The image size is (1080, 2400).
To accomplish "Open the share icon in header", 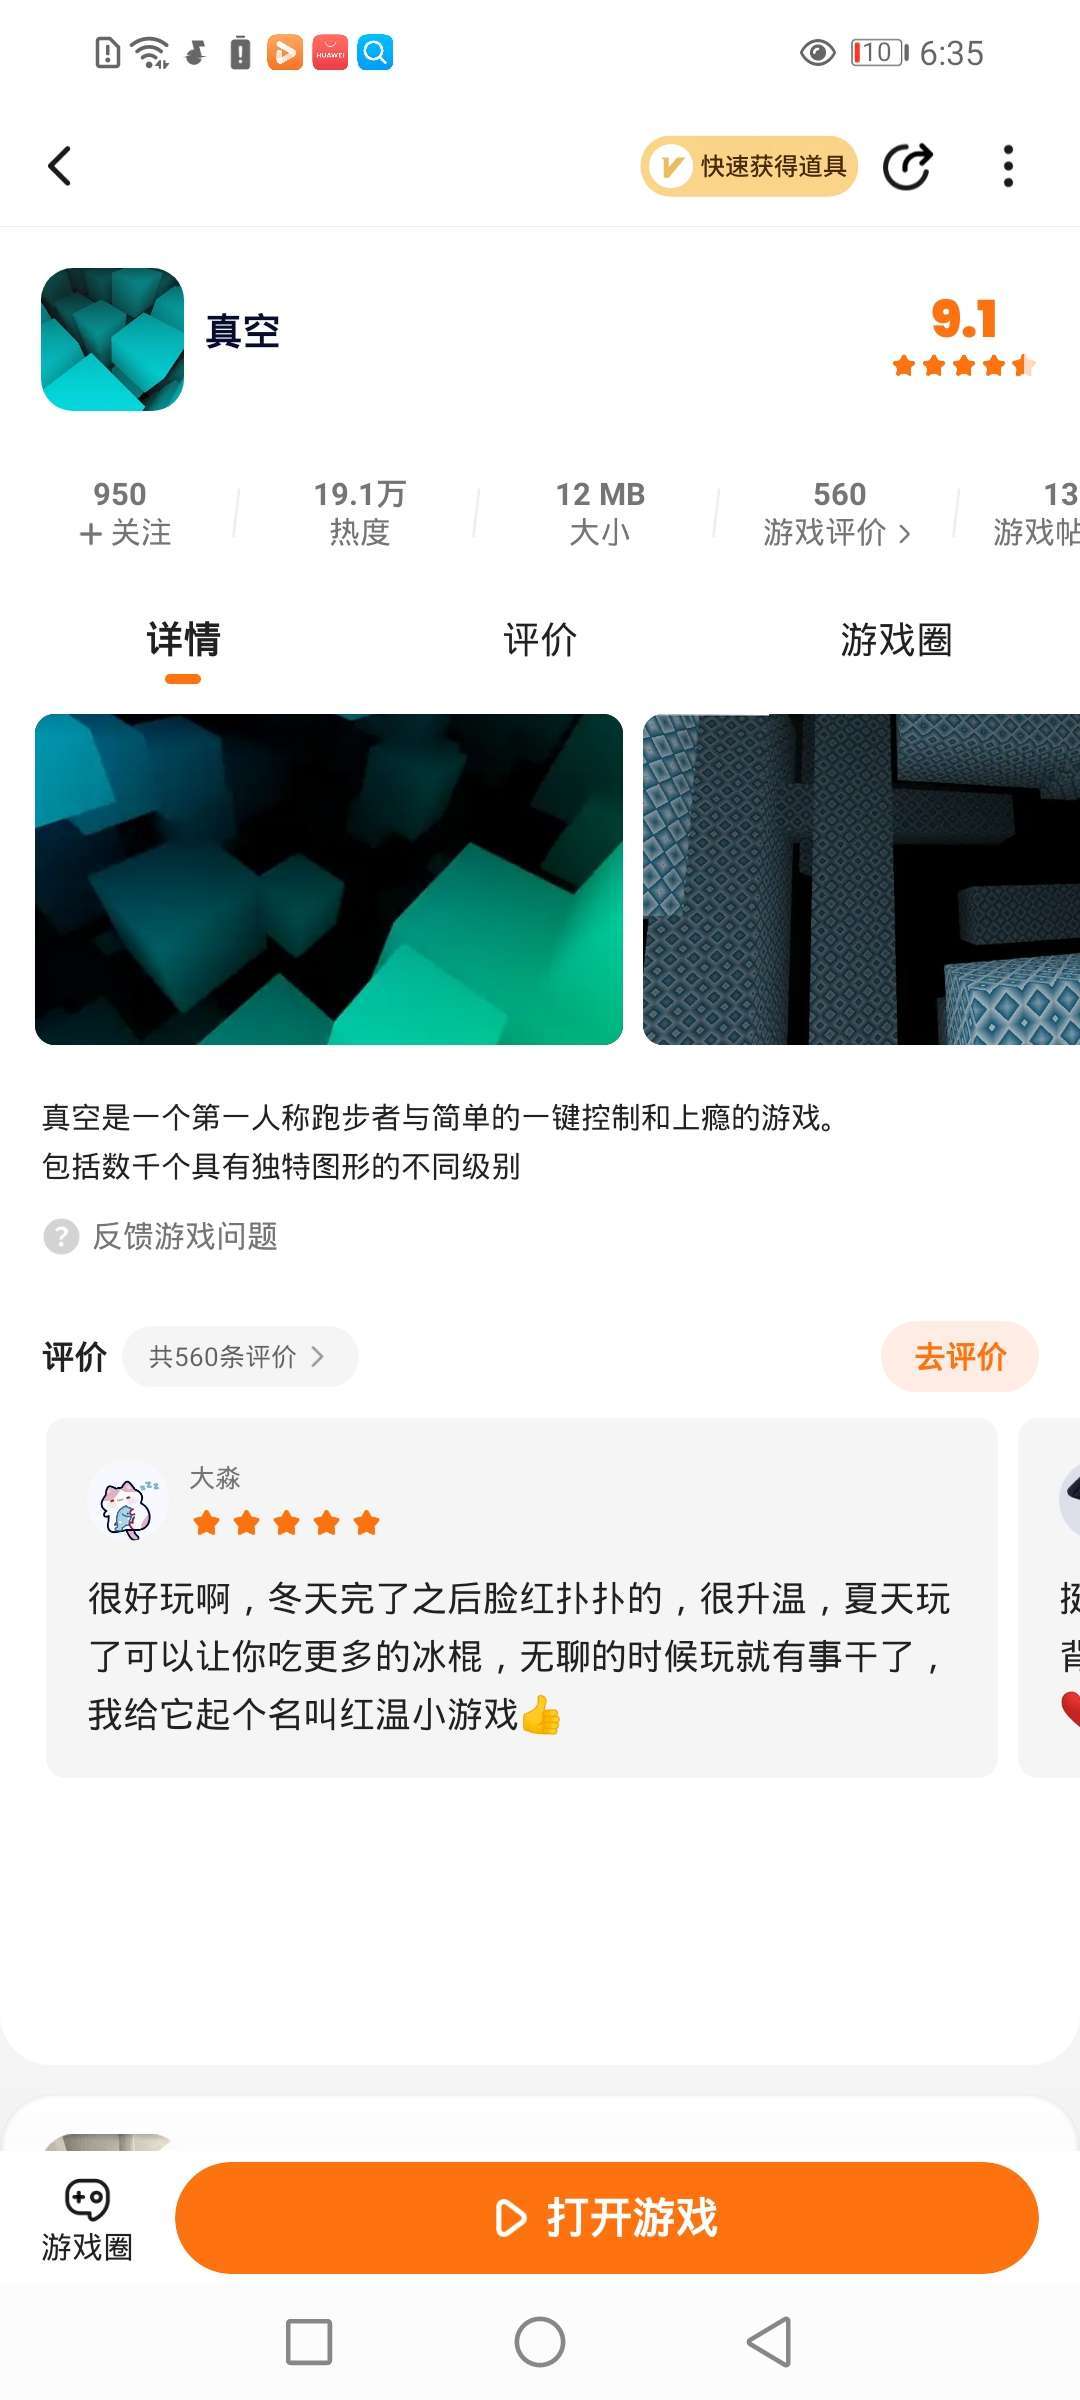I will pos(908,166).
